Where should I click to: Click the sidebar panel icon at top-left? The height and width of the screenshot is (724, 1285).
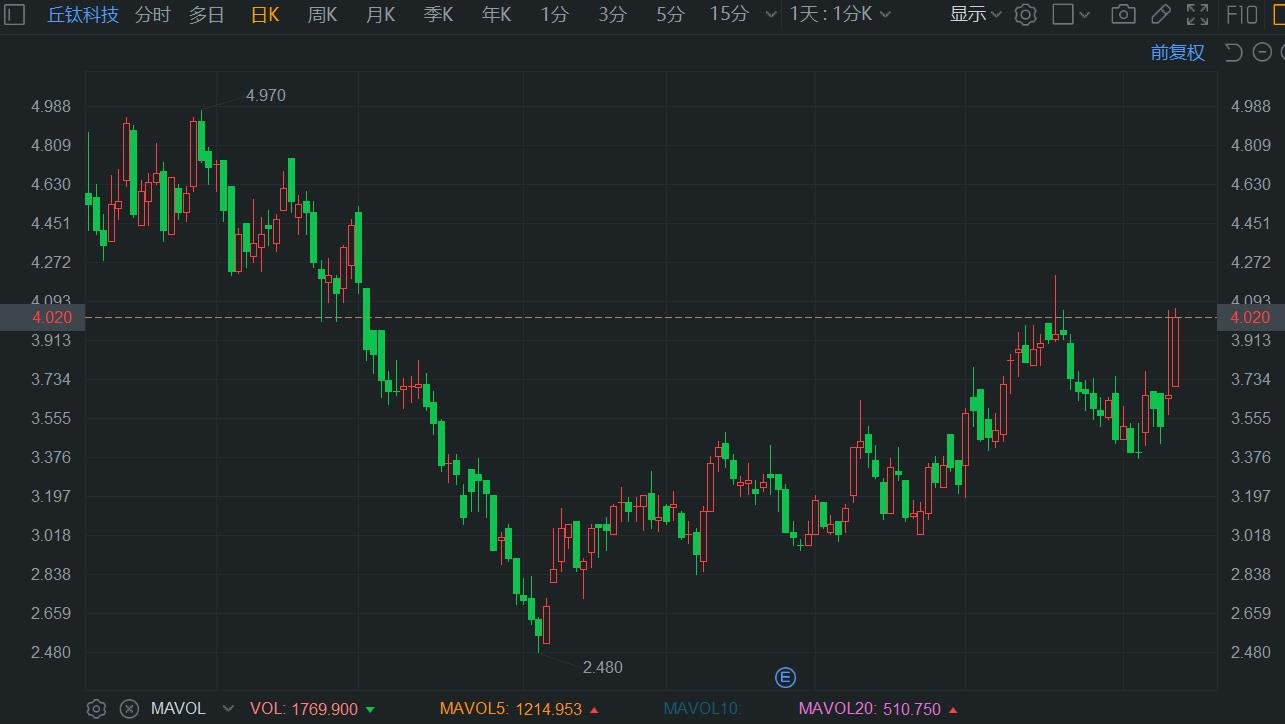point(14,14)
